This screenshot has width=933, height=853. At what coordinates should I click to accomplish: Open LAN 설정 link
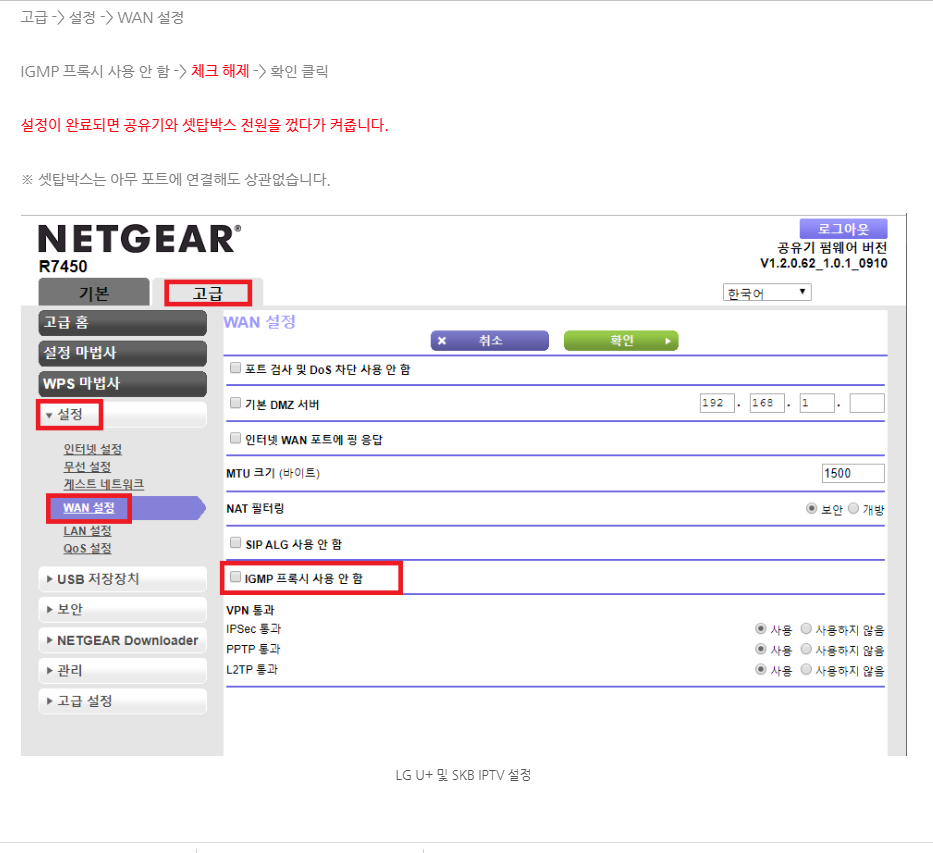pos(87,531)
